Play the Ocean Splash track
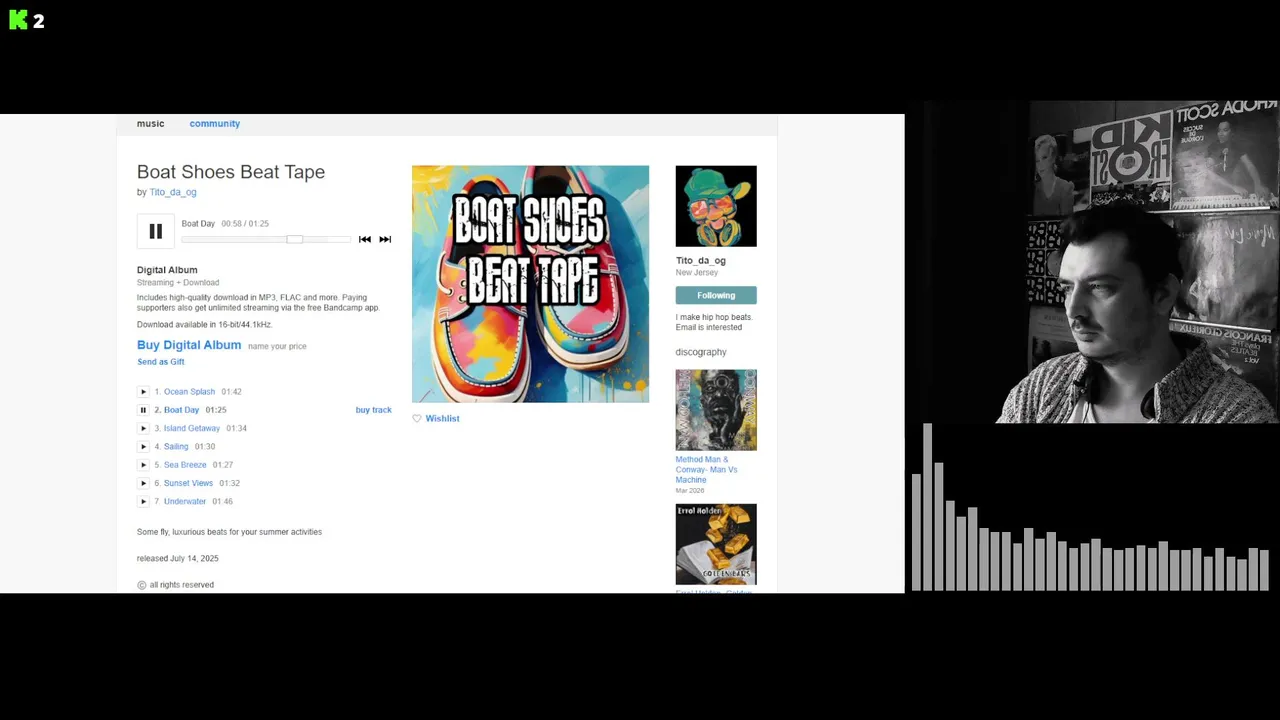Screen dimensions: 1280x720 pos(143,392)
